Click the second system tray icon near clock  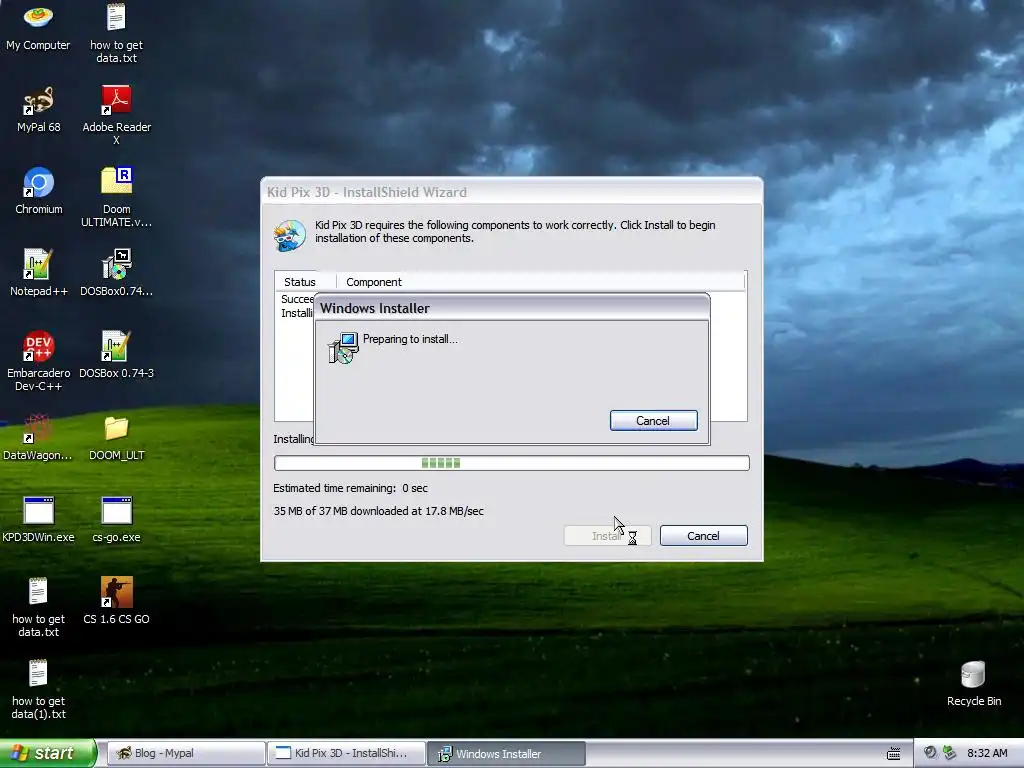pyautogui.click(x=950, y=753)
